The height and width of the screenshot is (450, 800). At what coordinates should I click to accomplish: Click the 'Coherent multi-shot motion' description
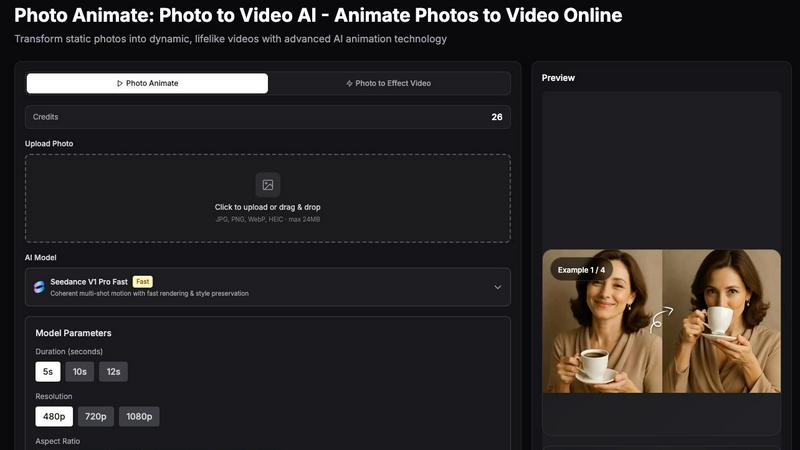click(149, 293)
